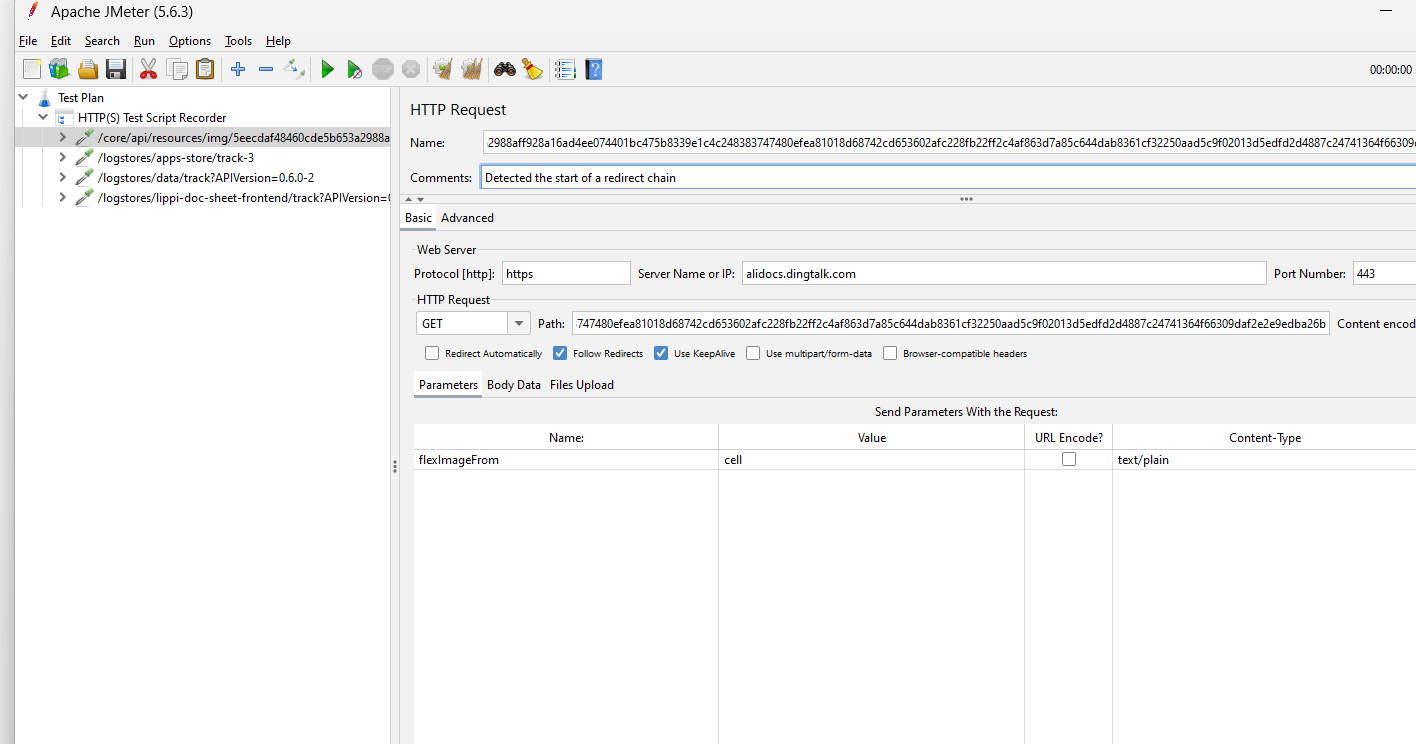Expand the /core/api/resources/img request node
The width and height of the screenshot is (1416, 744).
click(x=63, y=138)
